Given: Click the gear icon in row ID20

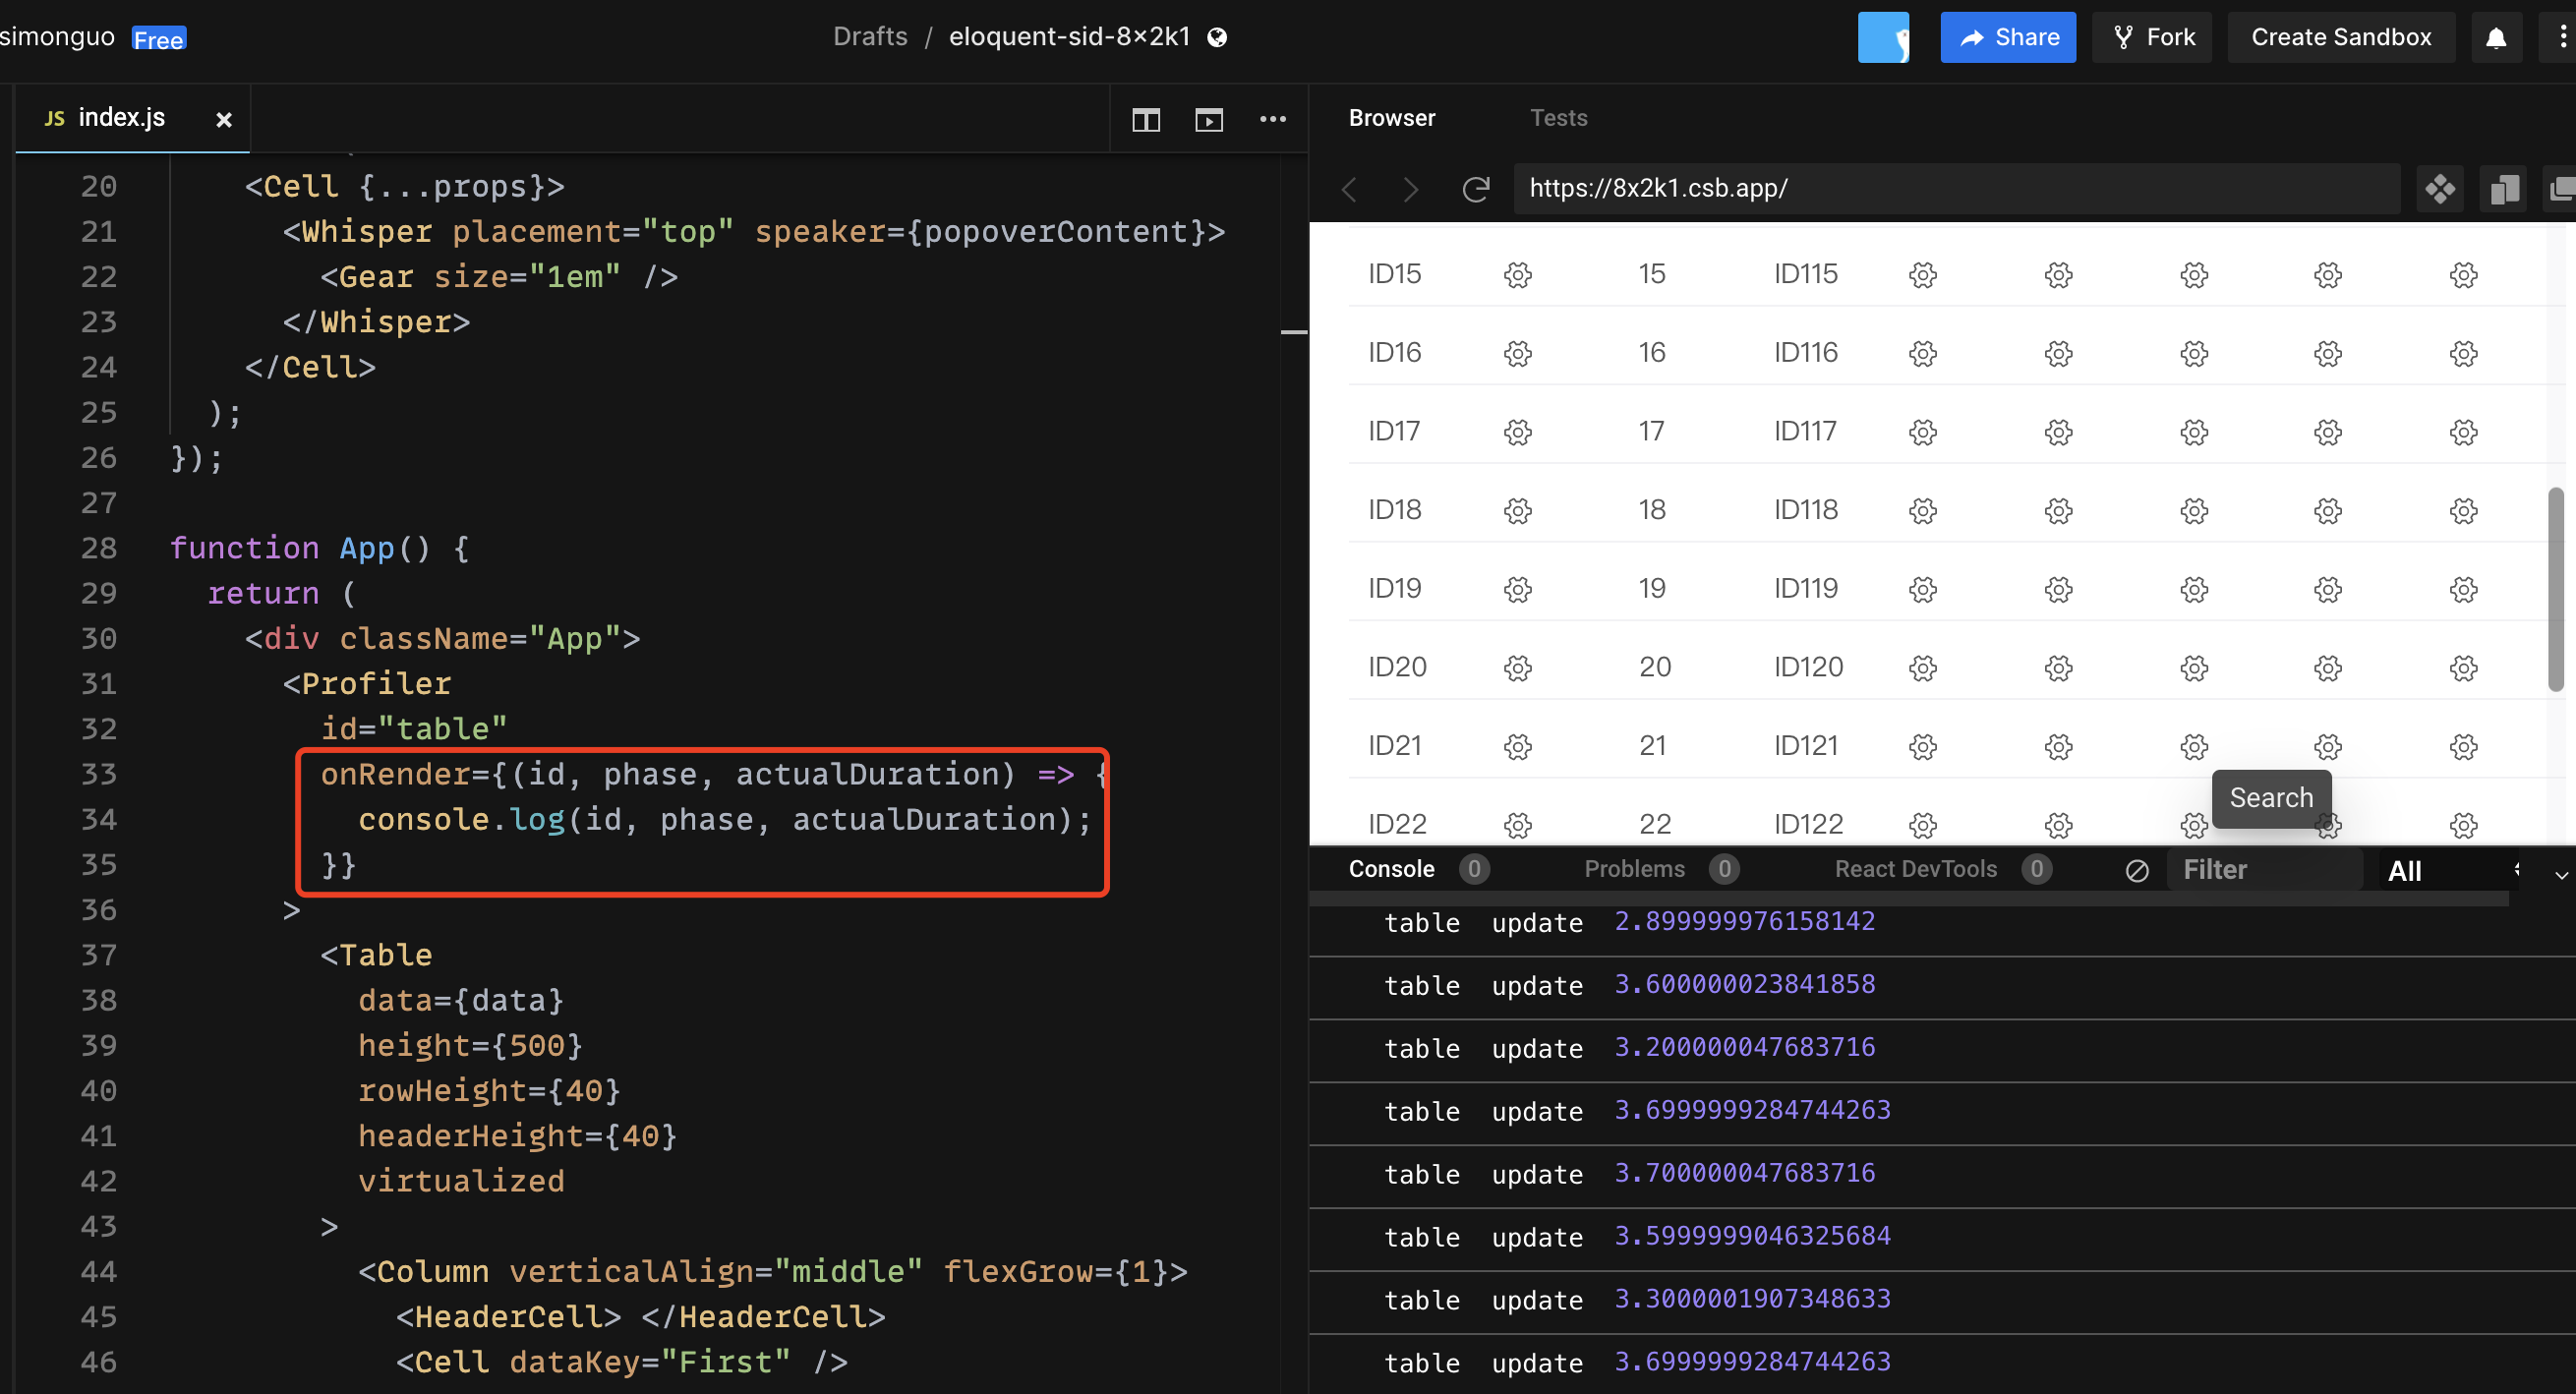Looking at the screenshot, I should click(x=1517, y=668).
